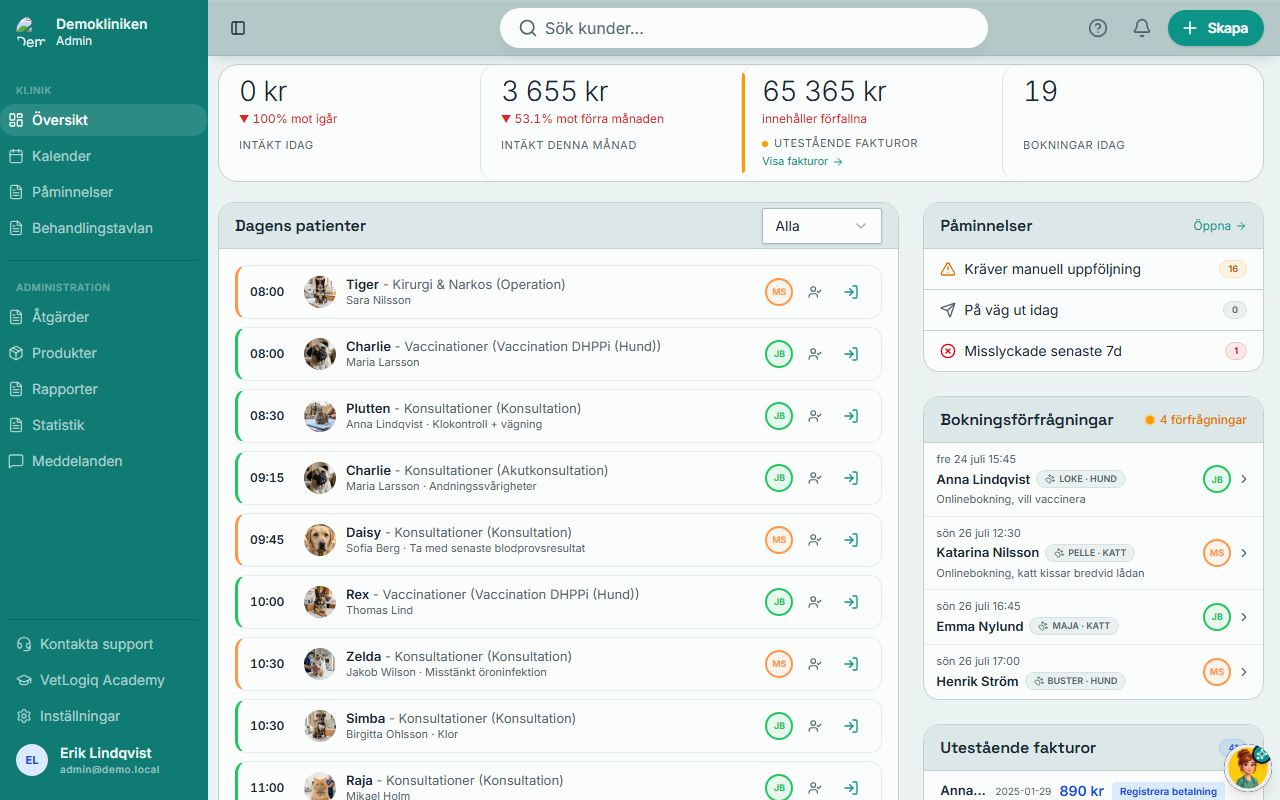
Task: Open the help question mark icon
Action: point(1098,28)
